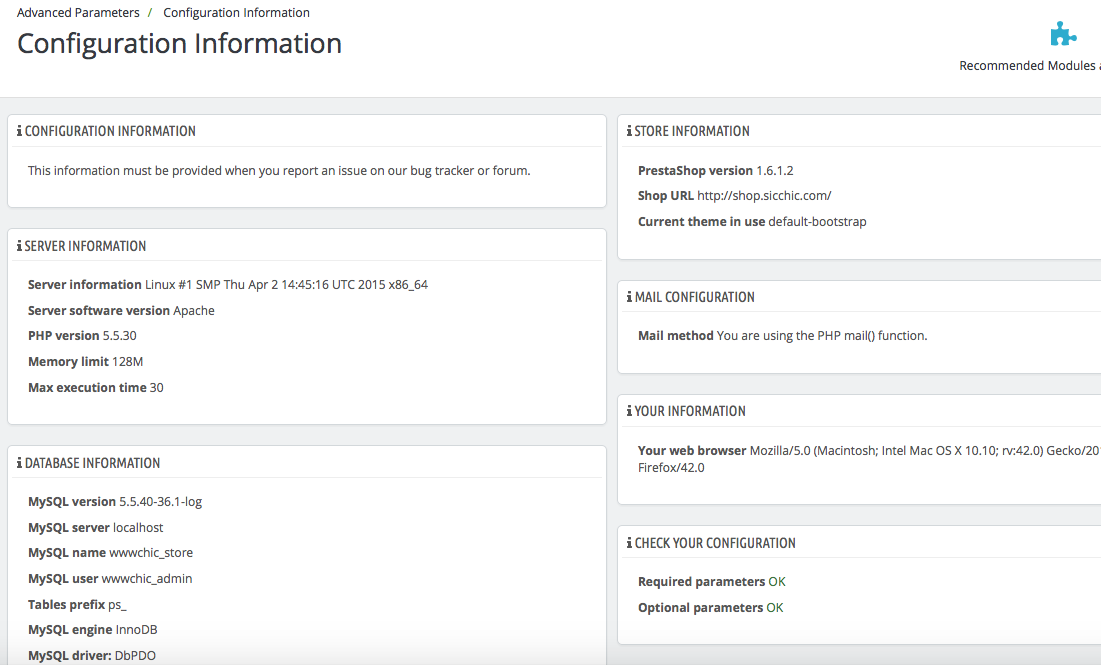Click the PrestaShop version 1.6.1.2 text
The height and width of the screenshot is (665, 1101).
click(x=774, y=170)
